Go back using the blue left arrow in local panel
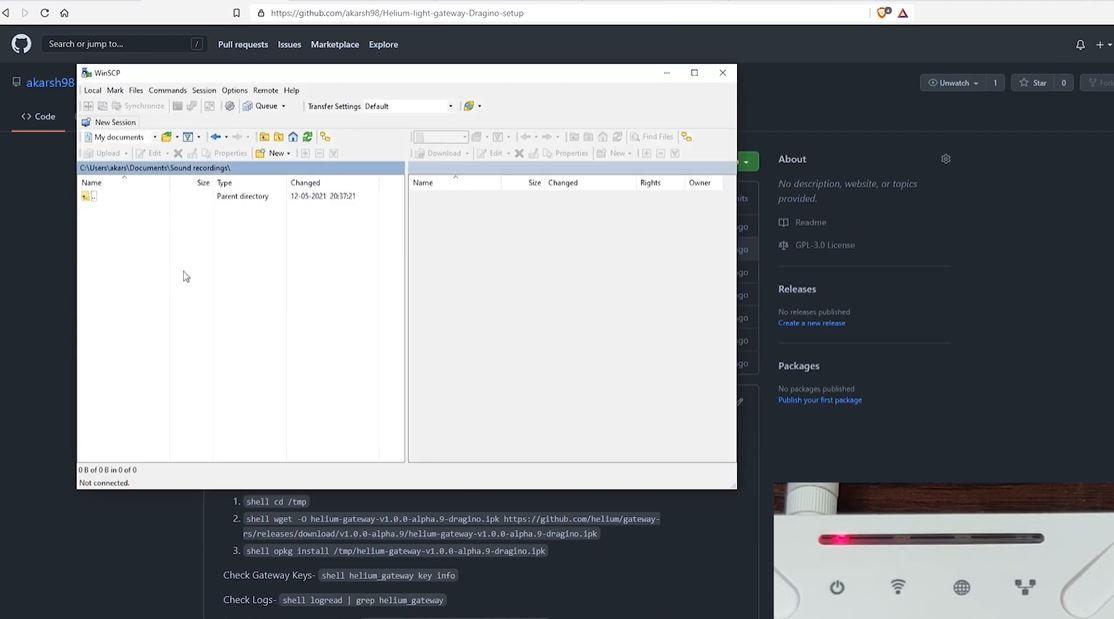This screenshot has height=619, width=1114. point(215,137)
